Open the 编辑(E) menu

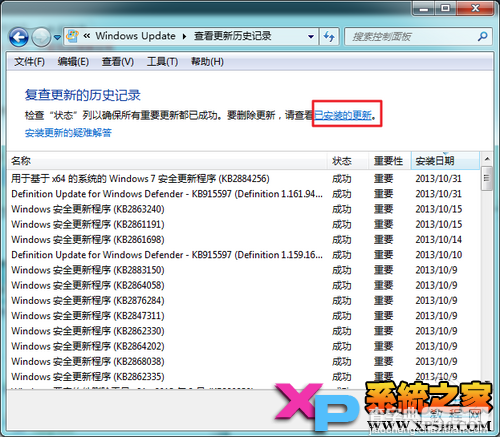pyautogui.click(x=73, y=62)
